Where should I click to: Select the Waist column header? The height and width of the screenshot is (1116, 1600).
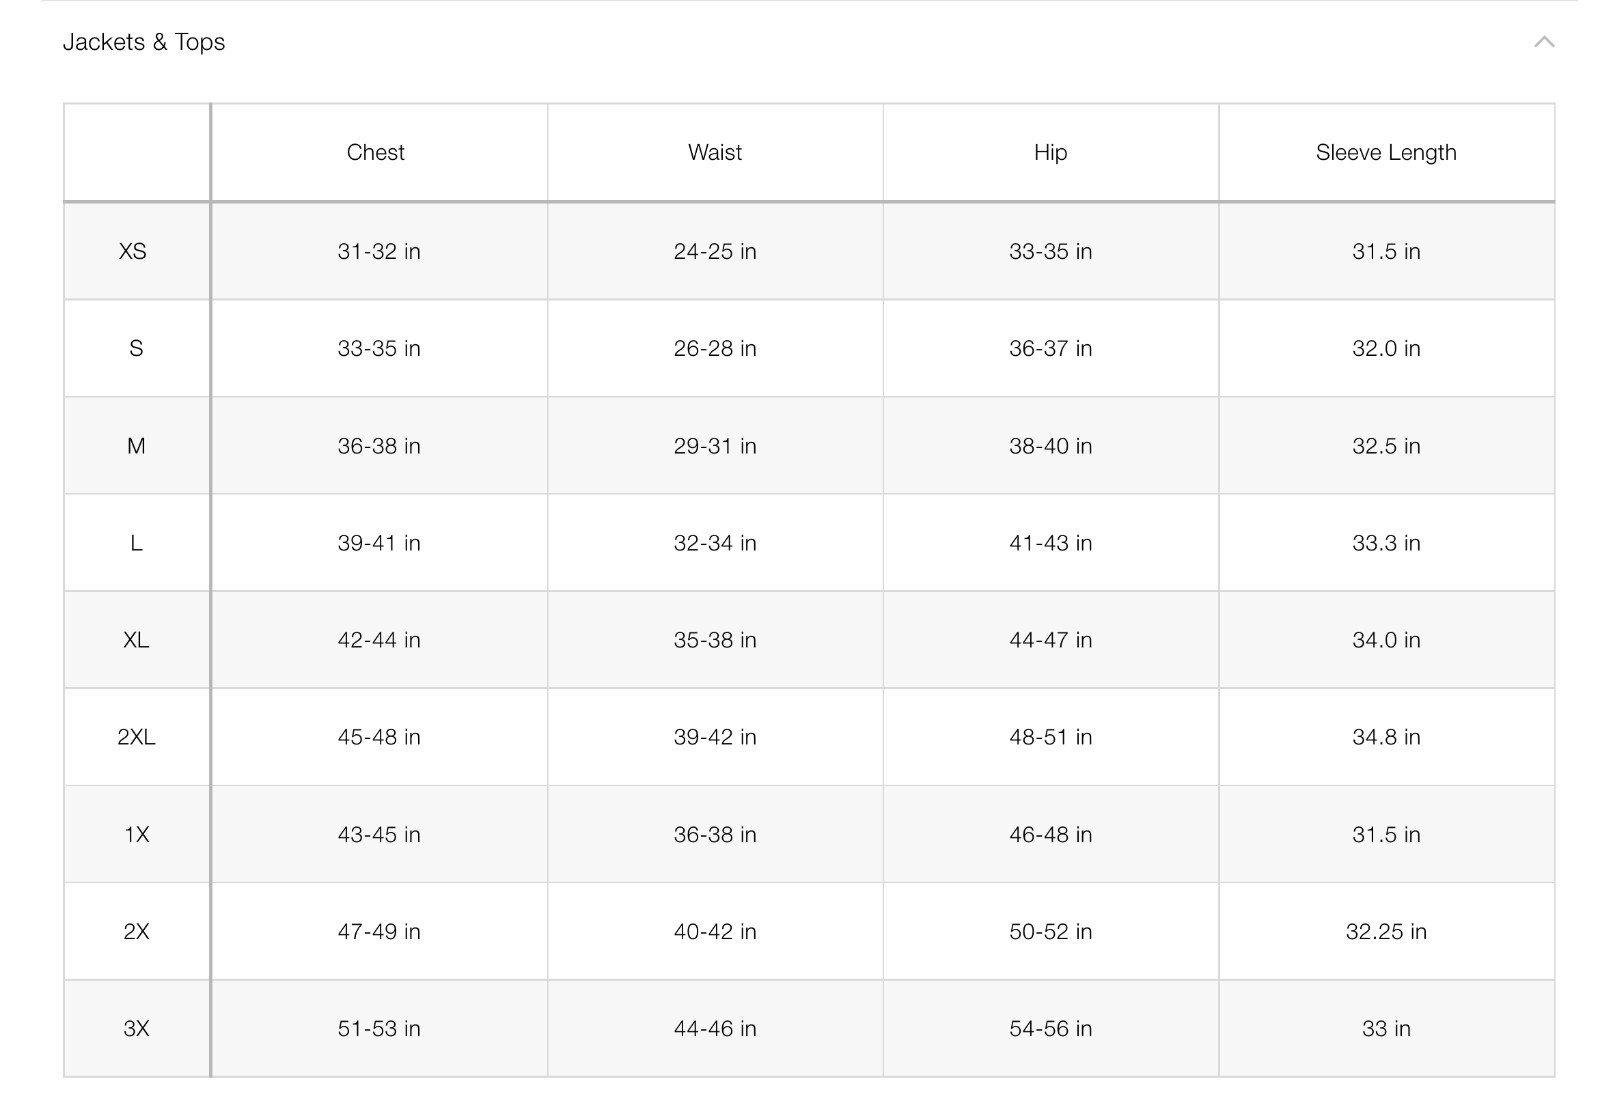pos(715,153)
